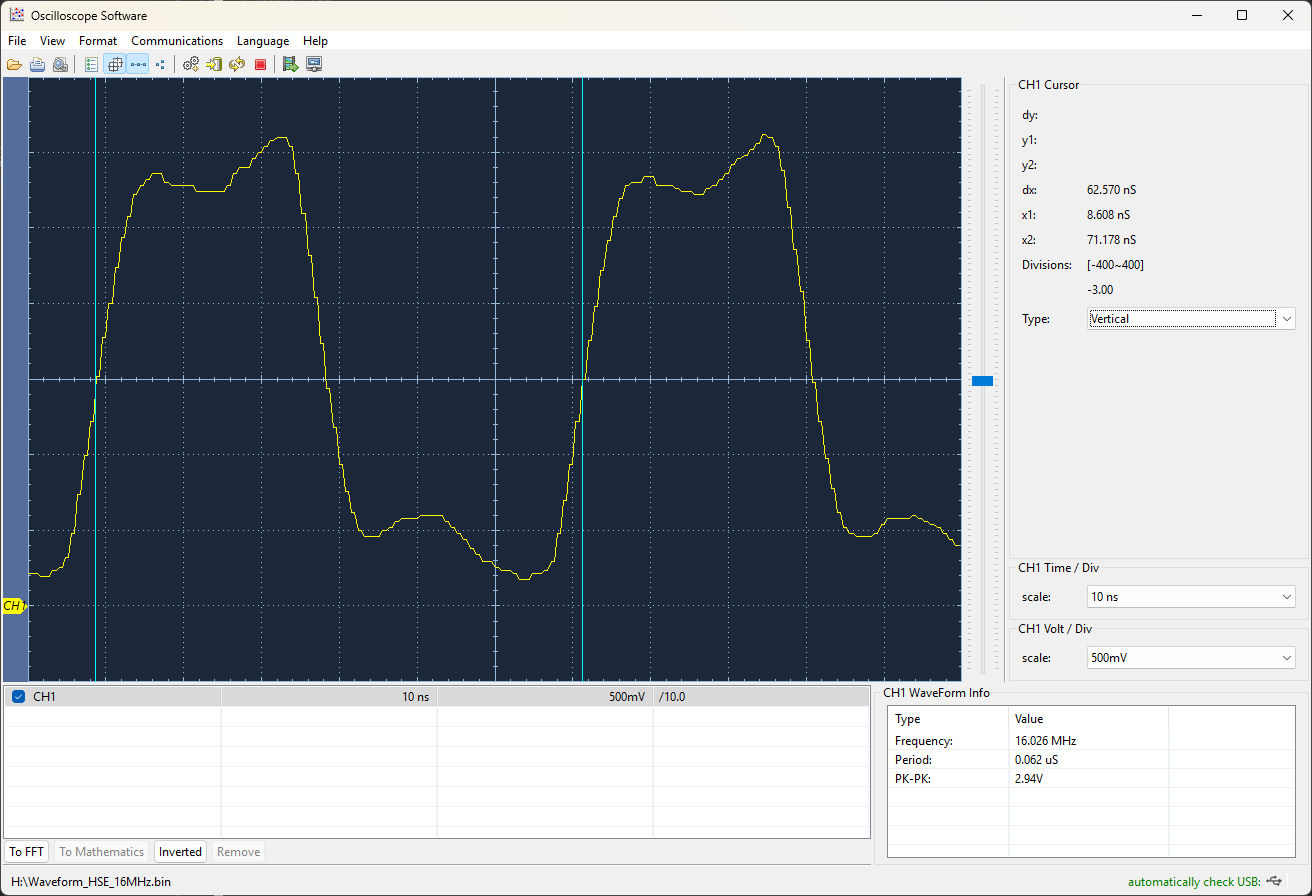The image size is (1312, 896).
Task: Open the Communications menu
Action: [x=177, y=41]
